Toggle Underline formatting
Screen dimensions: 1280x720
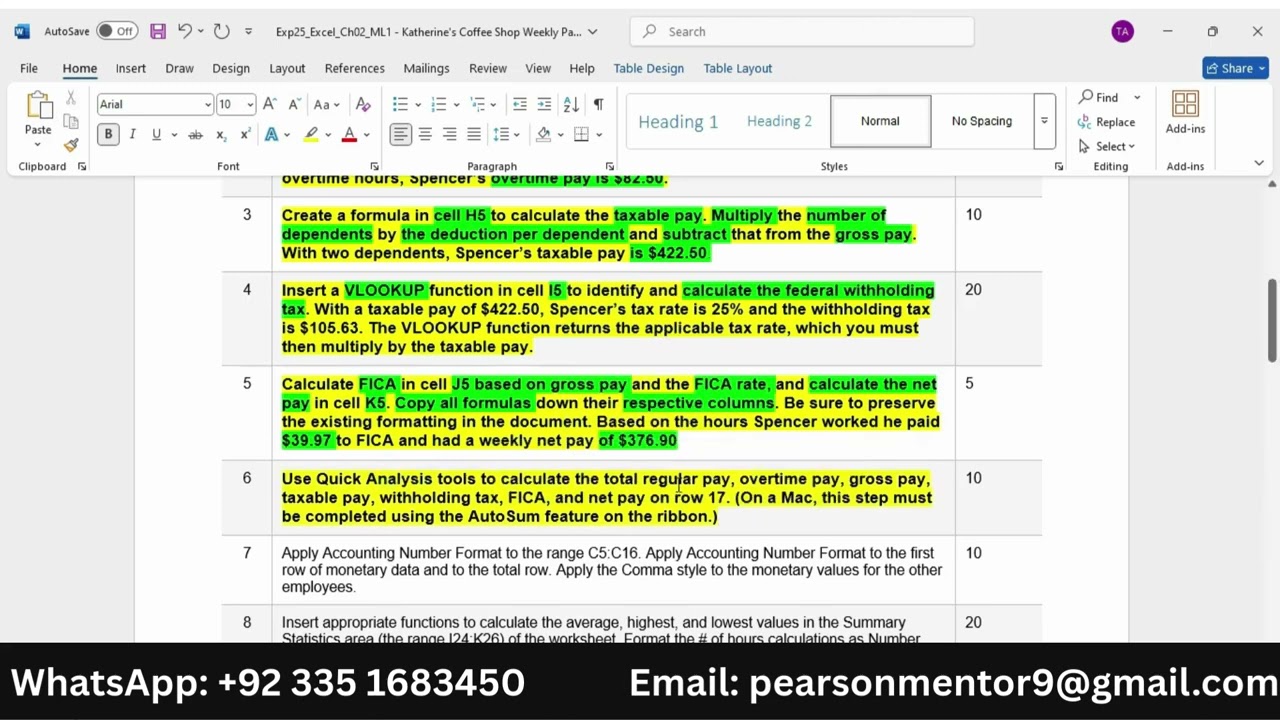coord(156,134)
